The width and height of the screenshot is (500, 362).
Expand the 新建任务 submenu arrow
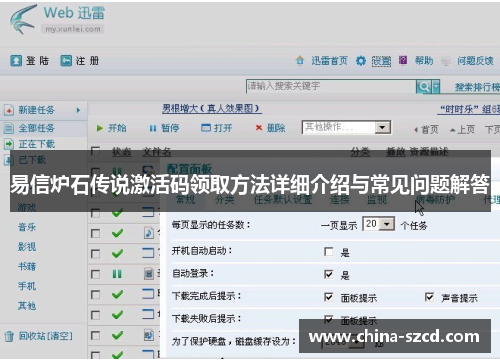pyautogui.click(x=78, y=110)
